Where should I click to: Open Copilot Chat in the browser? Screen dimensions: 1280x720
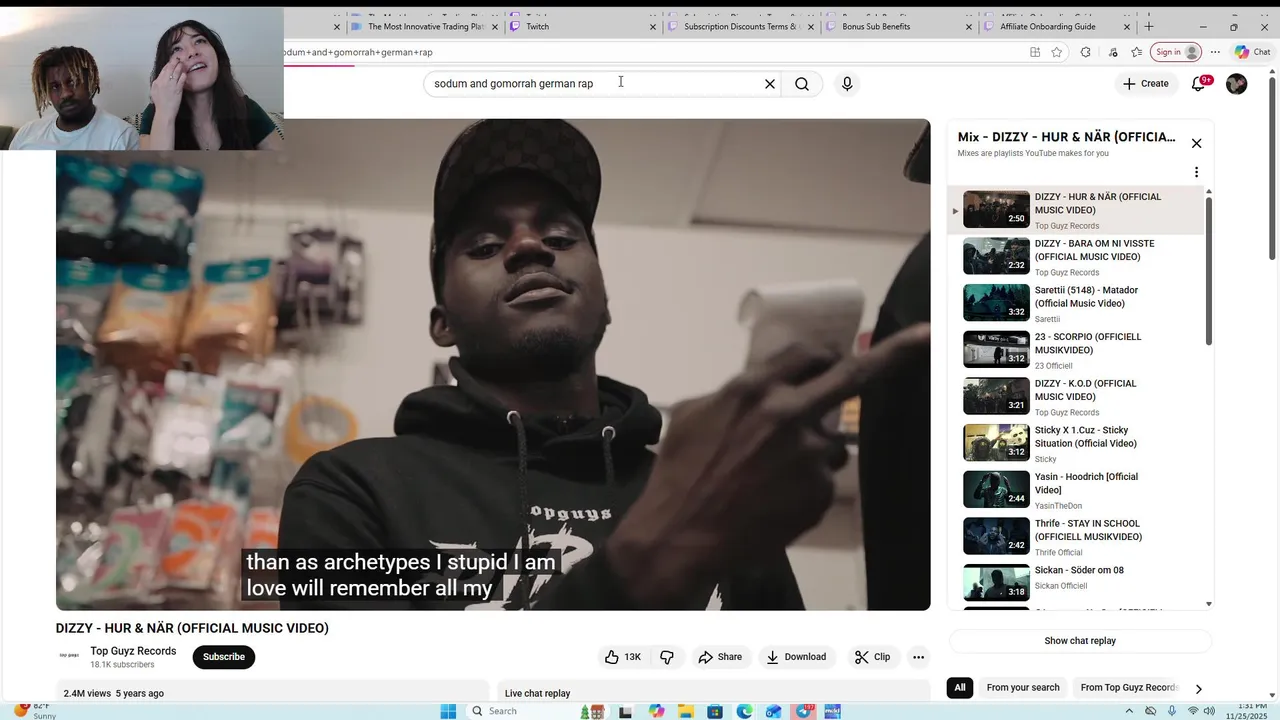(x=1253, y=52)
